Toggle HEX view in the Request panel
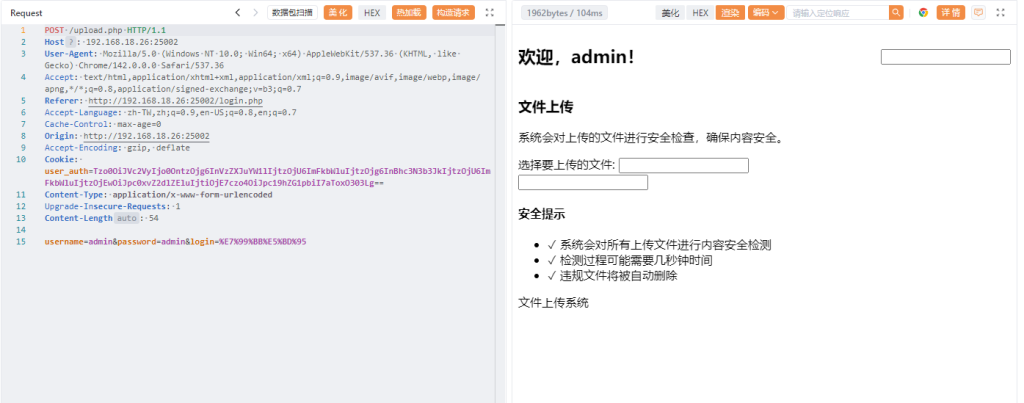 click(x=372, y=12)
